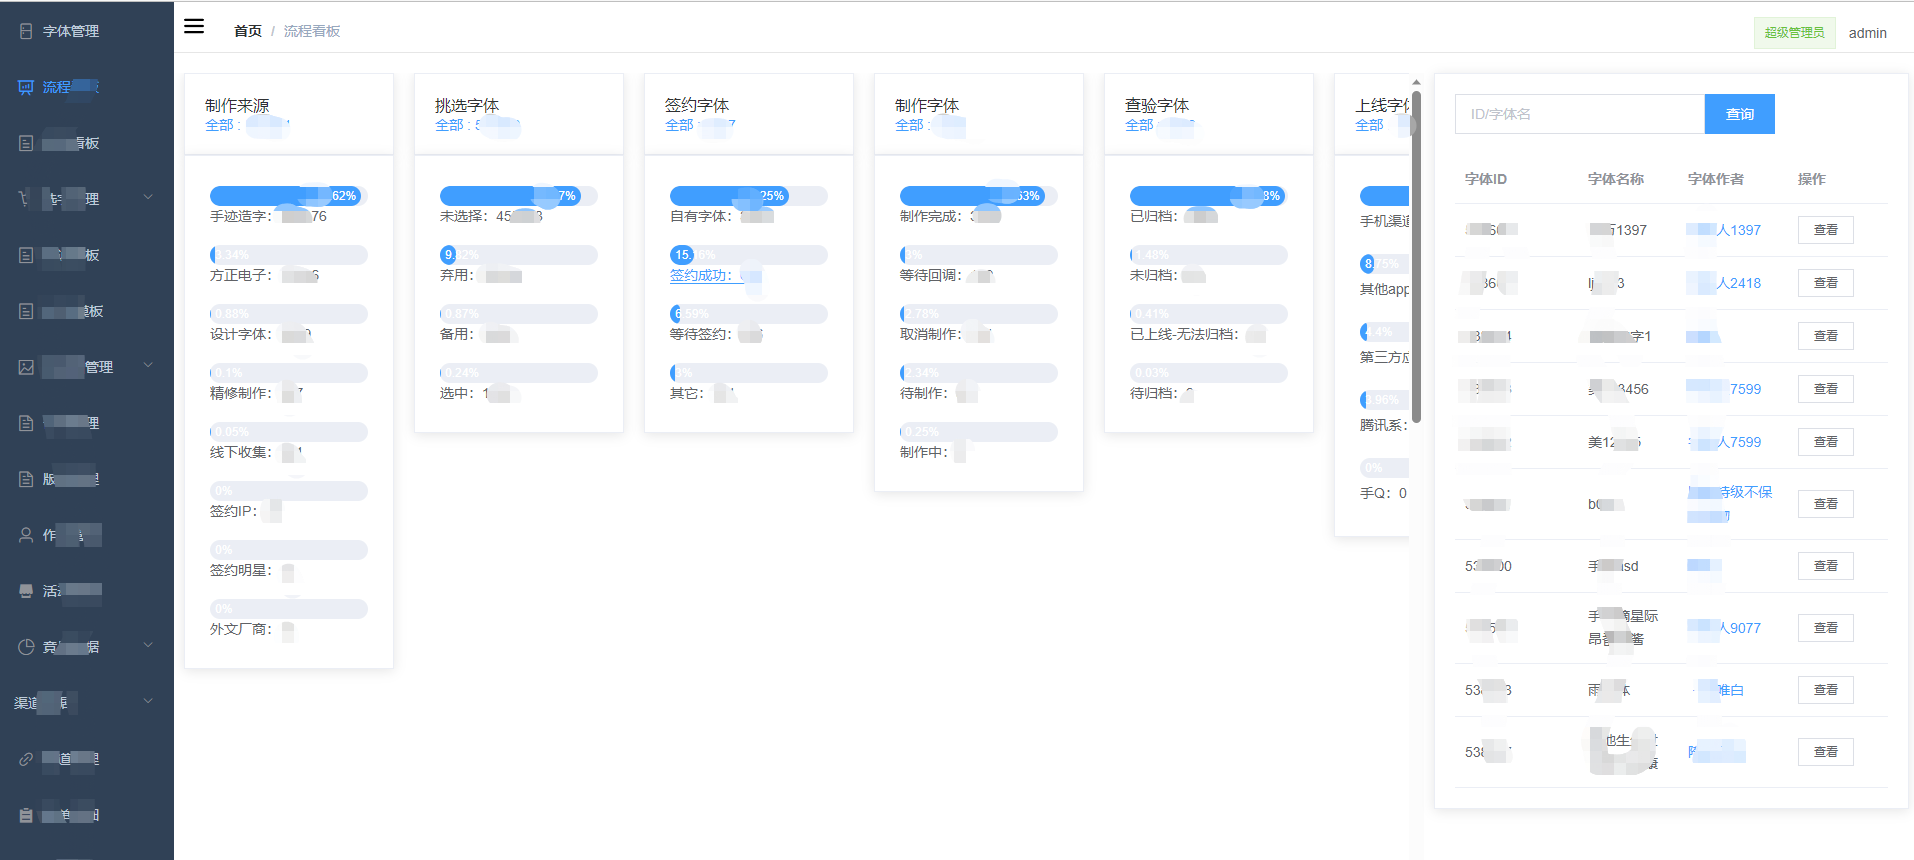Click the 外文厂商 label
The image size is (1914, 860).
point(240,629)
